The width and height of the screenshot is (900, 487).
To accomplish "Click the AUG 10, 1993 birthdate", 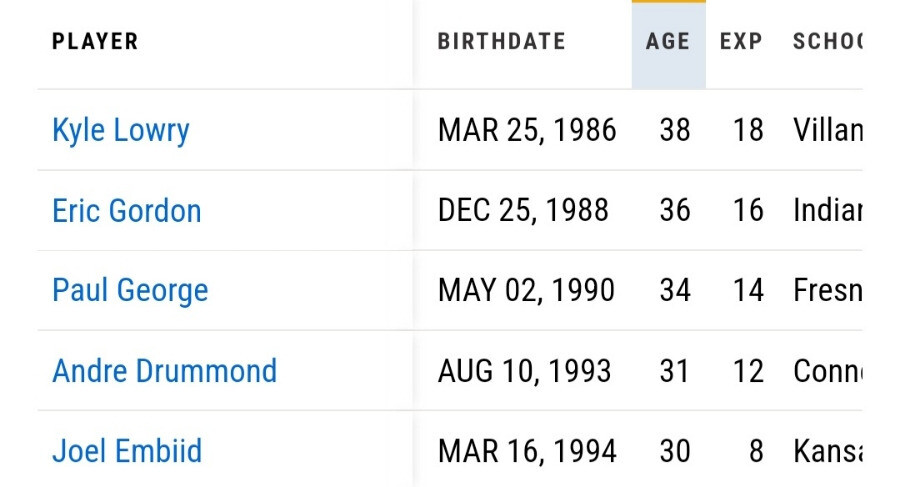I will pos(524,371).
